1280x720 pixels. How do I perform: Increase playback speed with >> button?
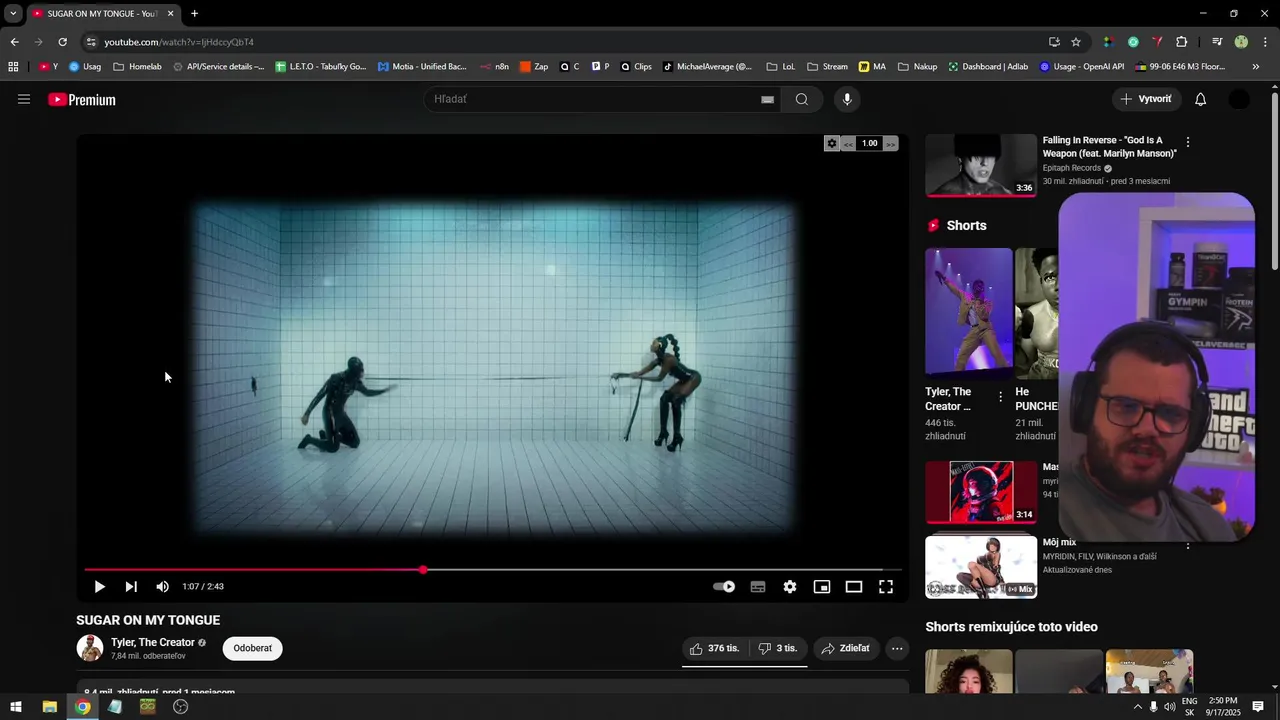(890, 144)
